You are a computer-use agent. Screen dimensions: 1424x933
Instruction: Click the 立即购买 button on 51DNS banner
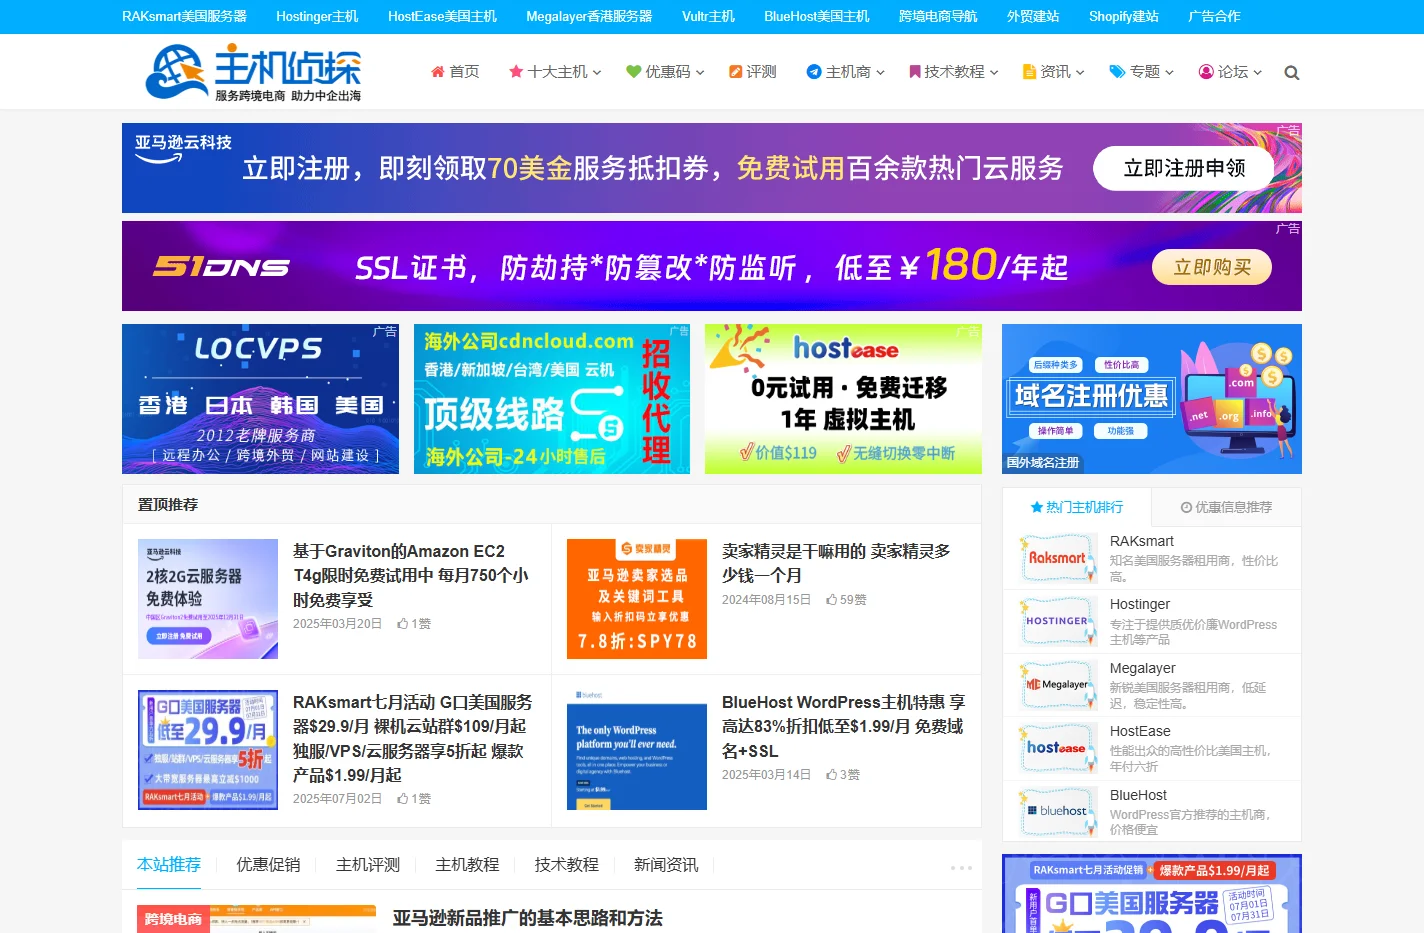pyautogui.click(x=1212, y=267)
